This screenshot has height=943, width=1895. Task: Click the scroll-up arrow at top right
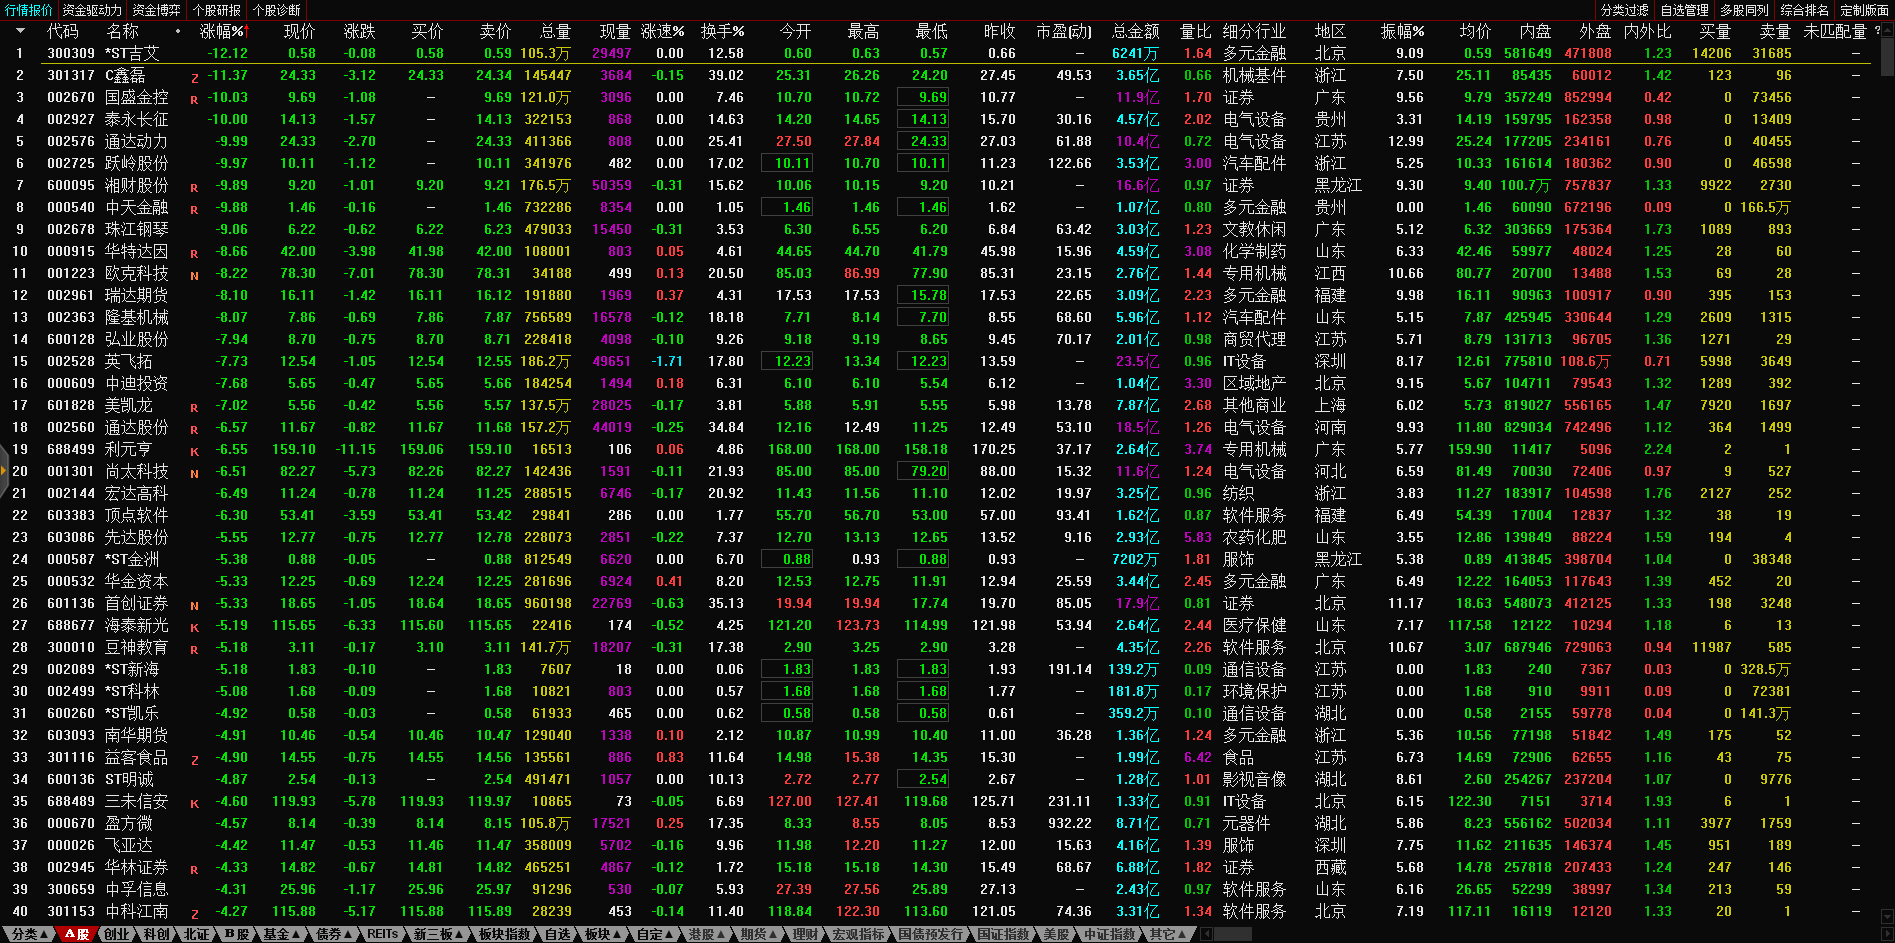click(1886, 30)
